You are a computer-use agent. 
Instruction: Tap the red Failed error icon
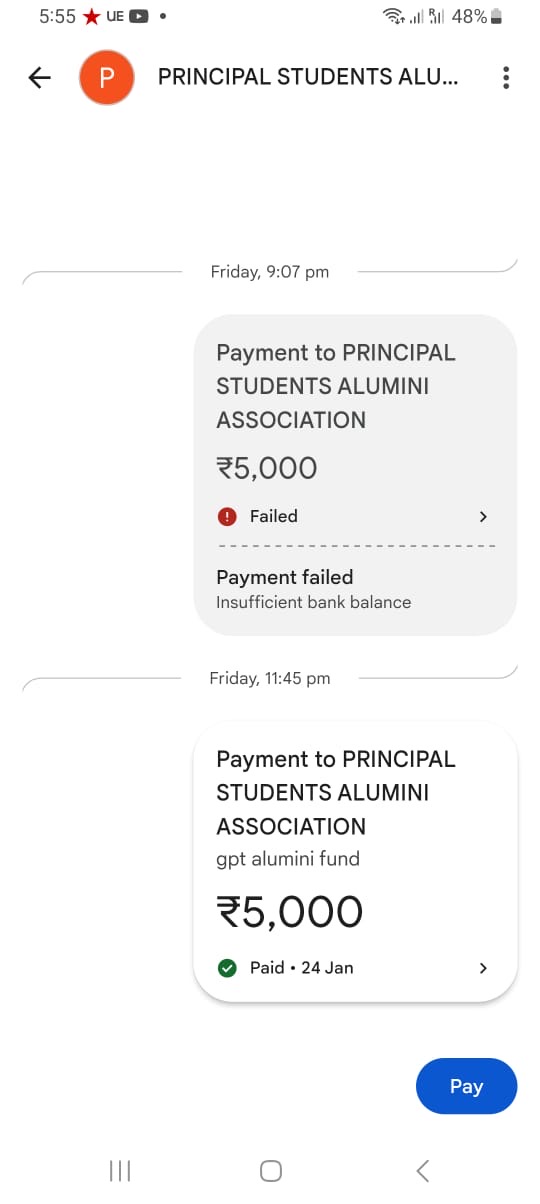point(227,517)
